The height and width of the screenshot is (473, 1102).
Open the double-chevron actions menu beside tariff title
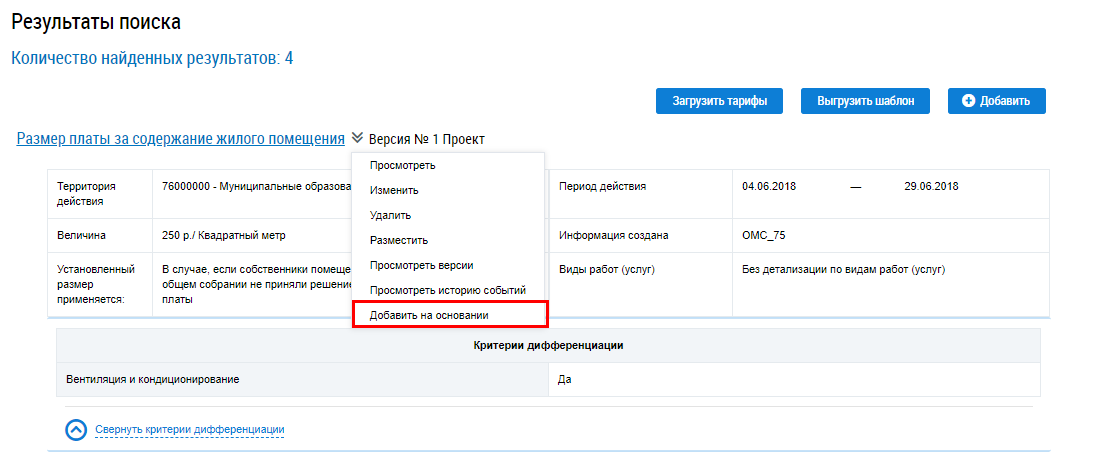click(x=357, y=139)
